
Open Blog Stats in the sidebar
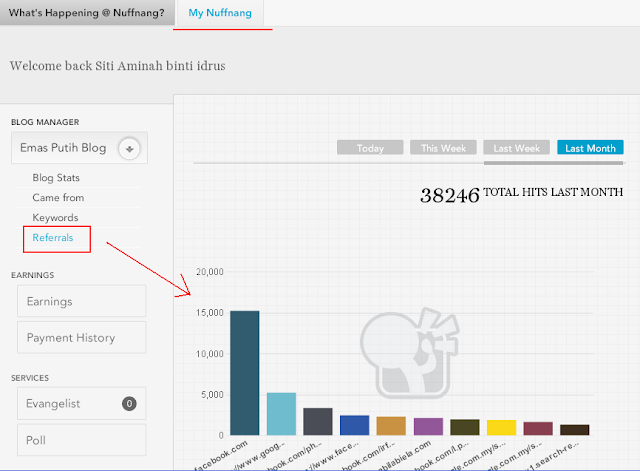[56, 178]
